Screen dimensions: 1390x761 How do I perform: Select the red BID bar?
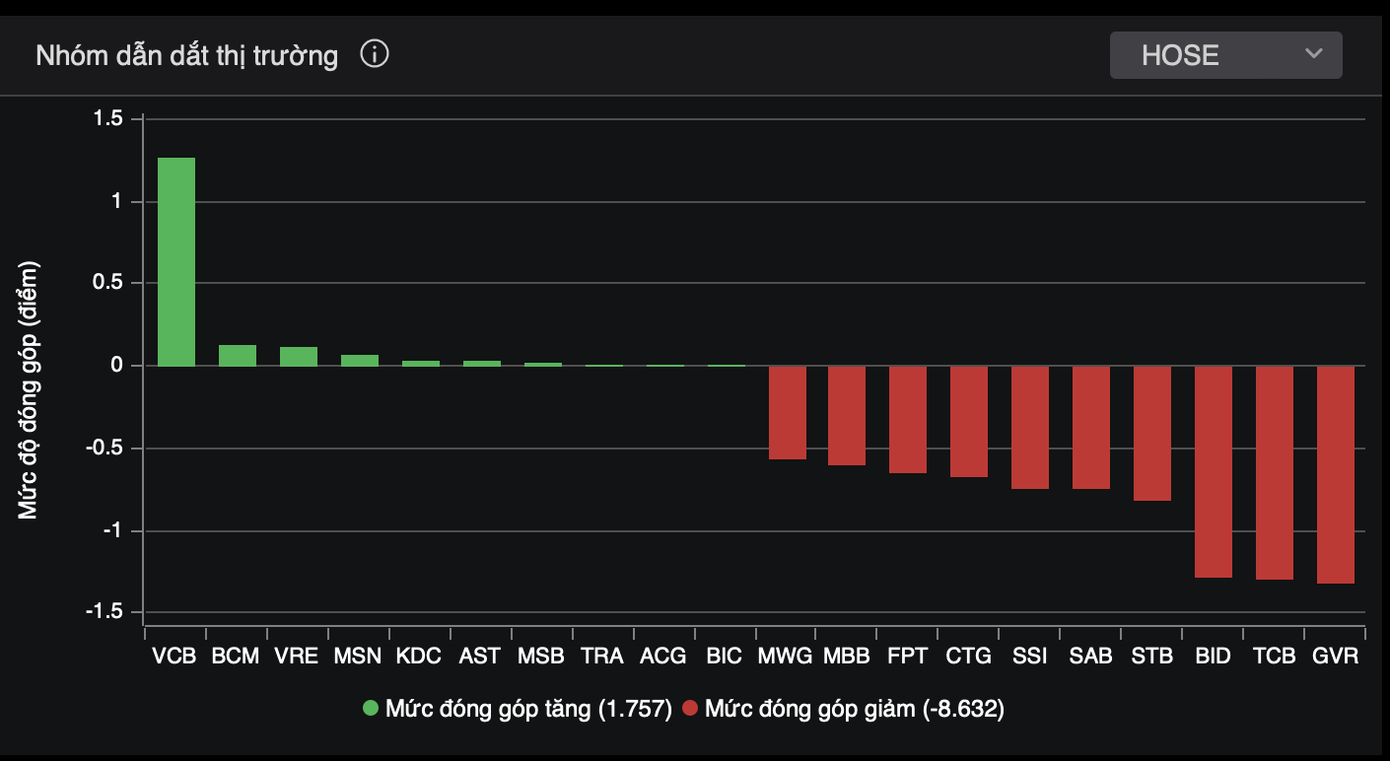click(1213, 471)
